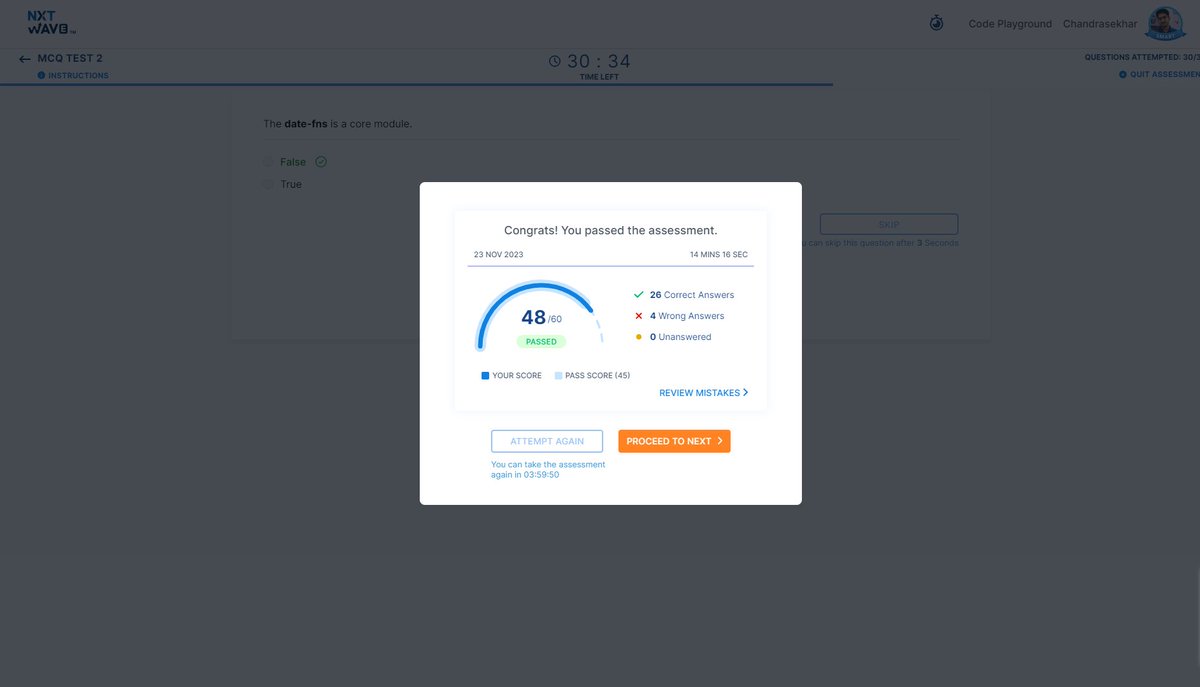Click PROCEED TO NEXT button
This screenshot has height=687, width=1200.
tap(674, 441)
